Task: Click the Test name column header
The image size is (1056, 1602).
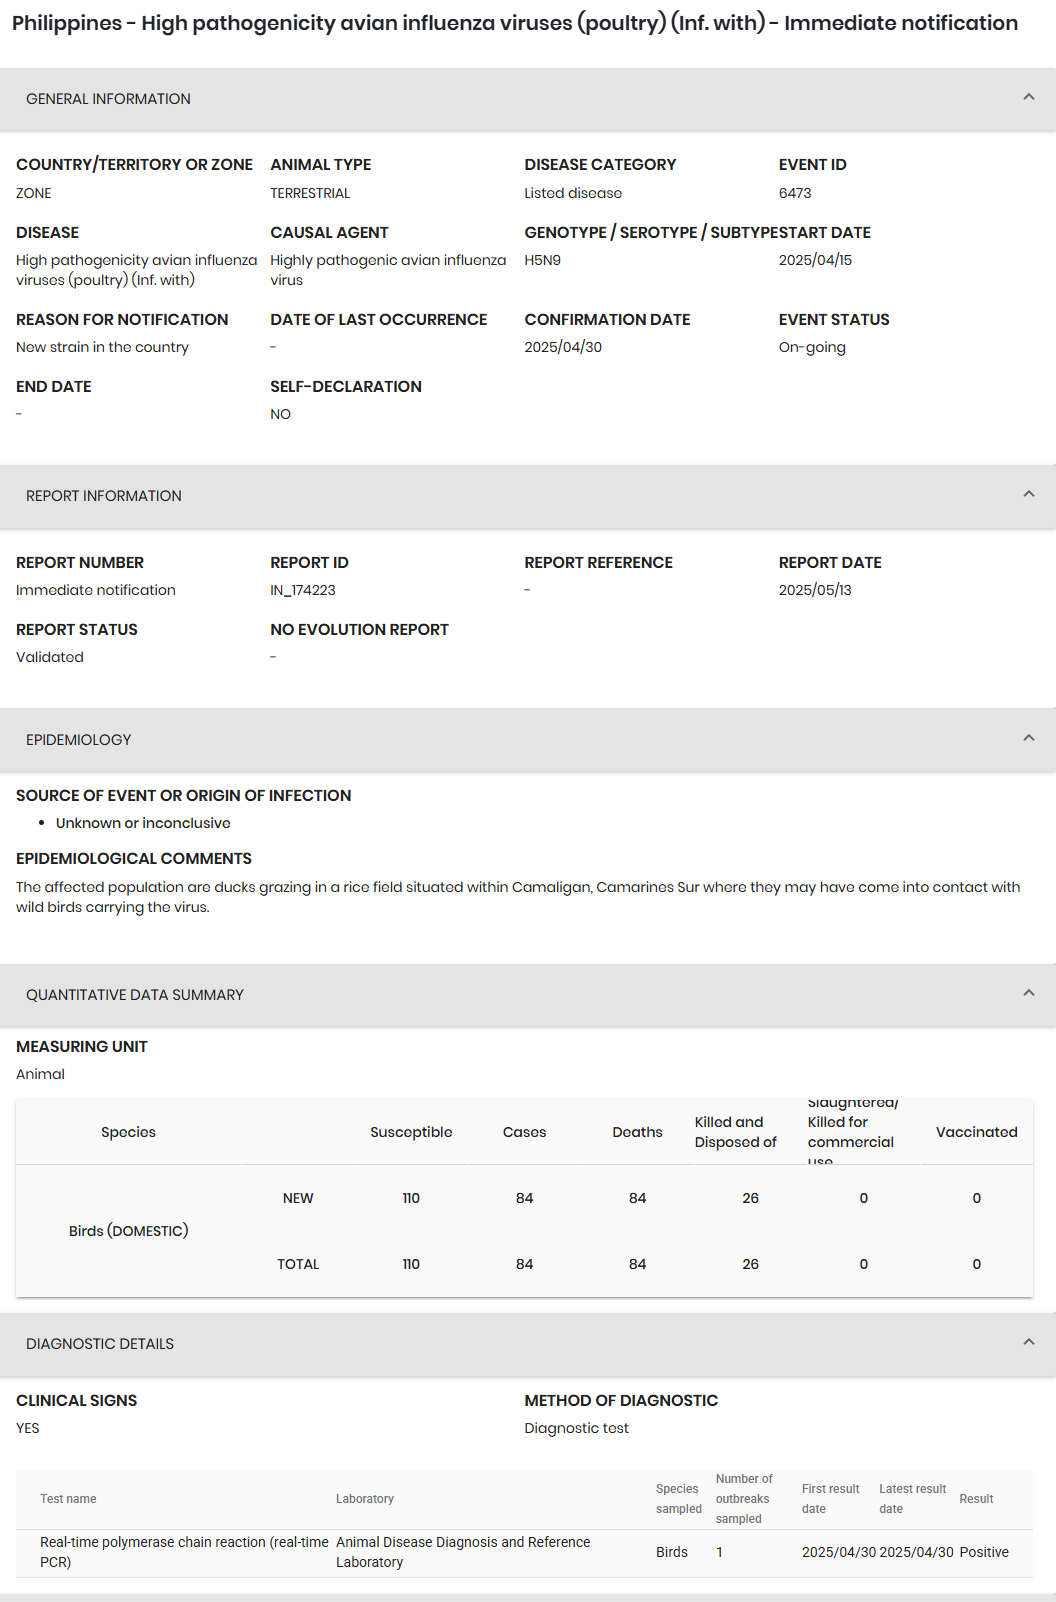Action: tap(68, 1499)
